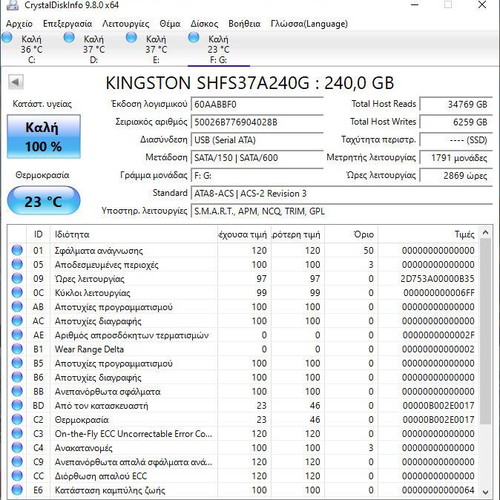Click the CrystalDiskInfo title bar app icon
500x500 pixels.
point(12,5)
